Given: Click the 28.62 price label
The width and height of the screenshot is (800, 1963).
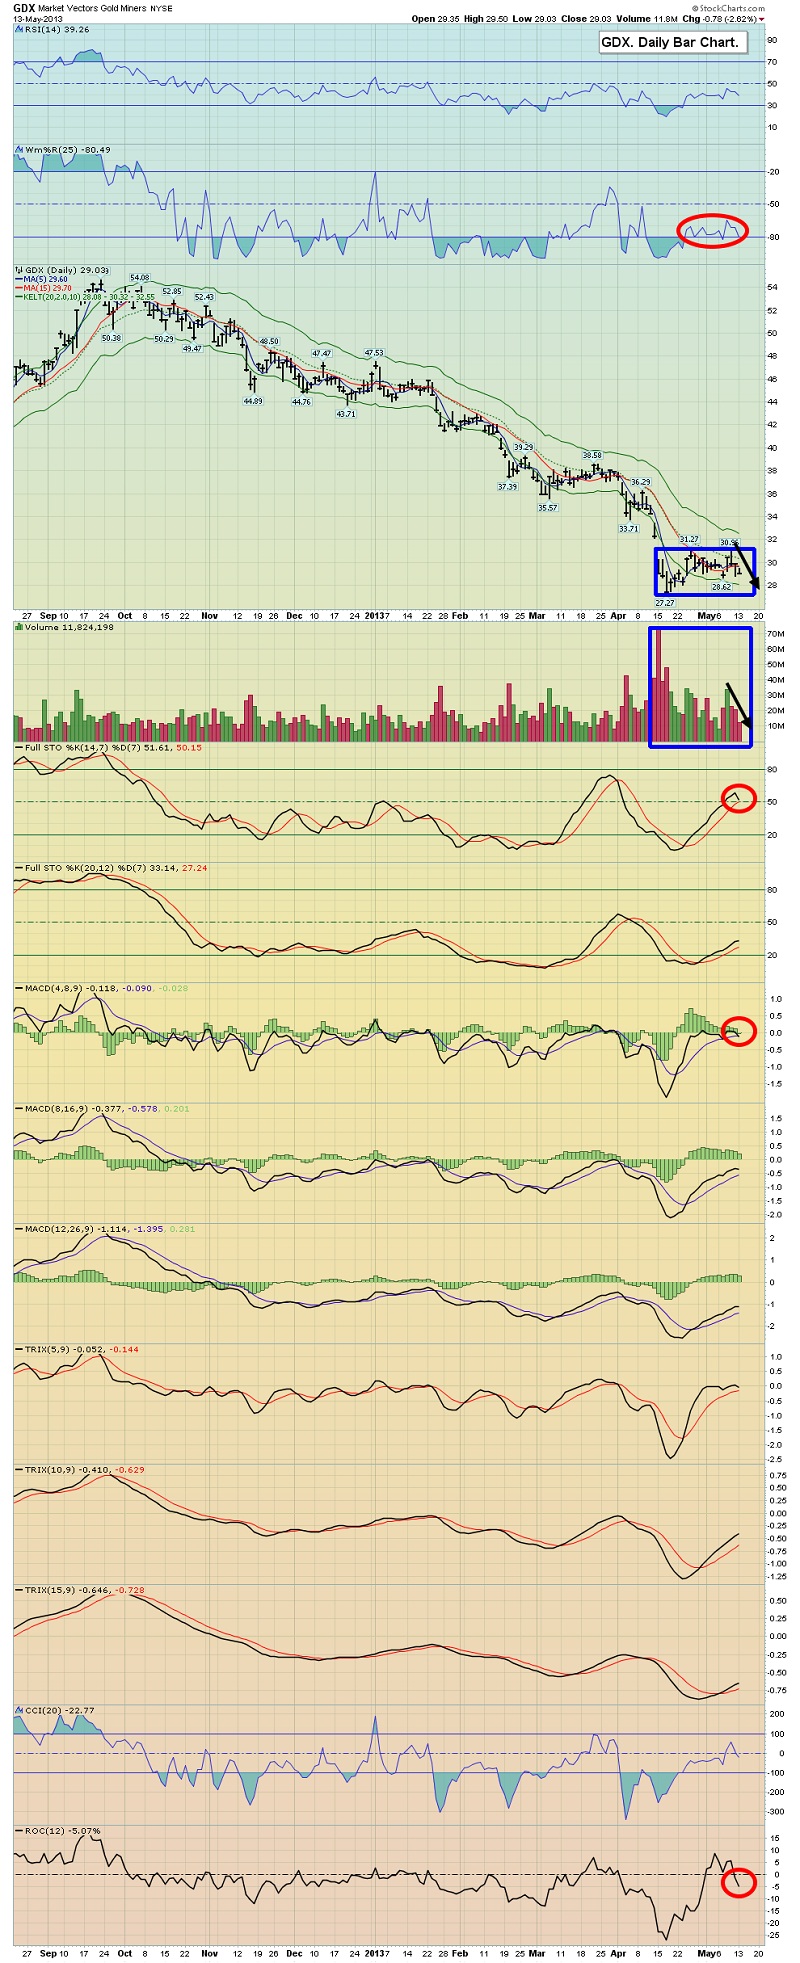Looking at the screenshot, I should [x=722, y=587].
